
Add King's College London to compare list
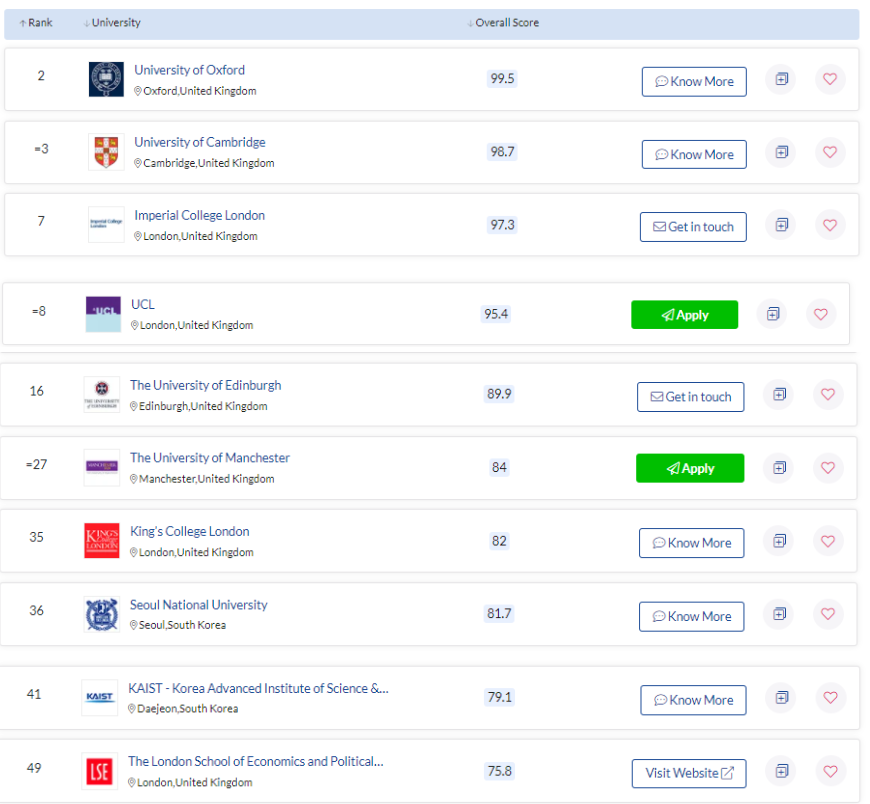click(779, 541)
